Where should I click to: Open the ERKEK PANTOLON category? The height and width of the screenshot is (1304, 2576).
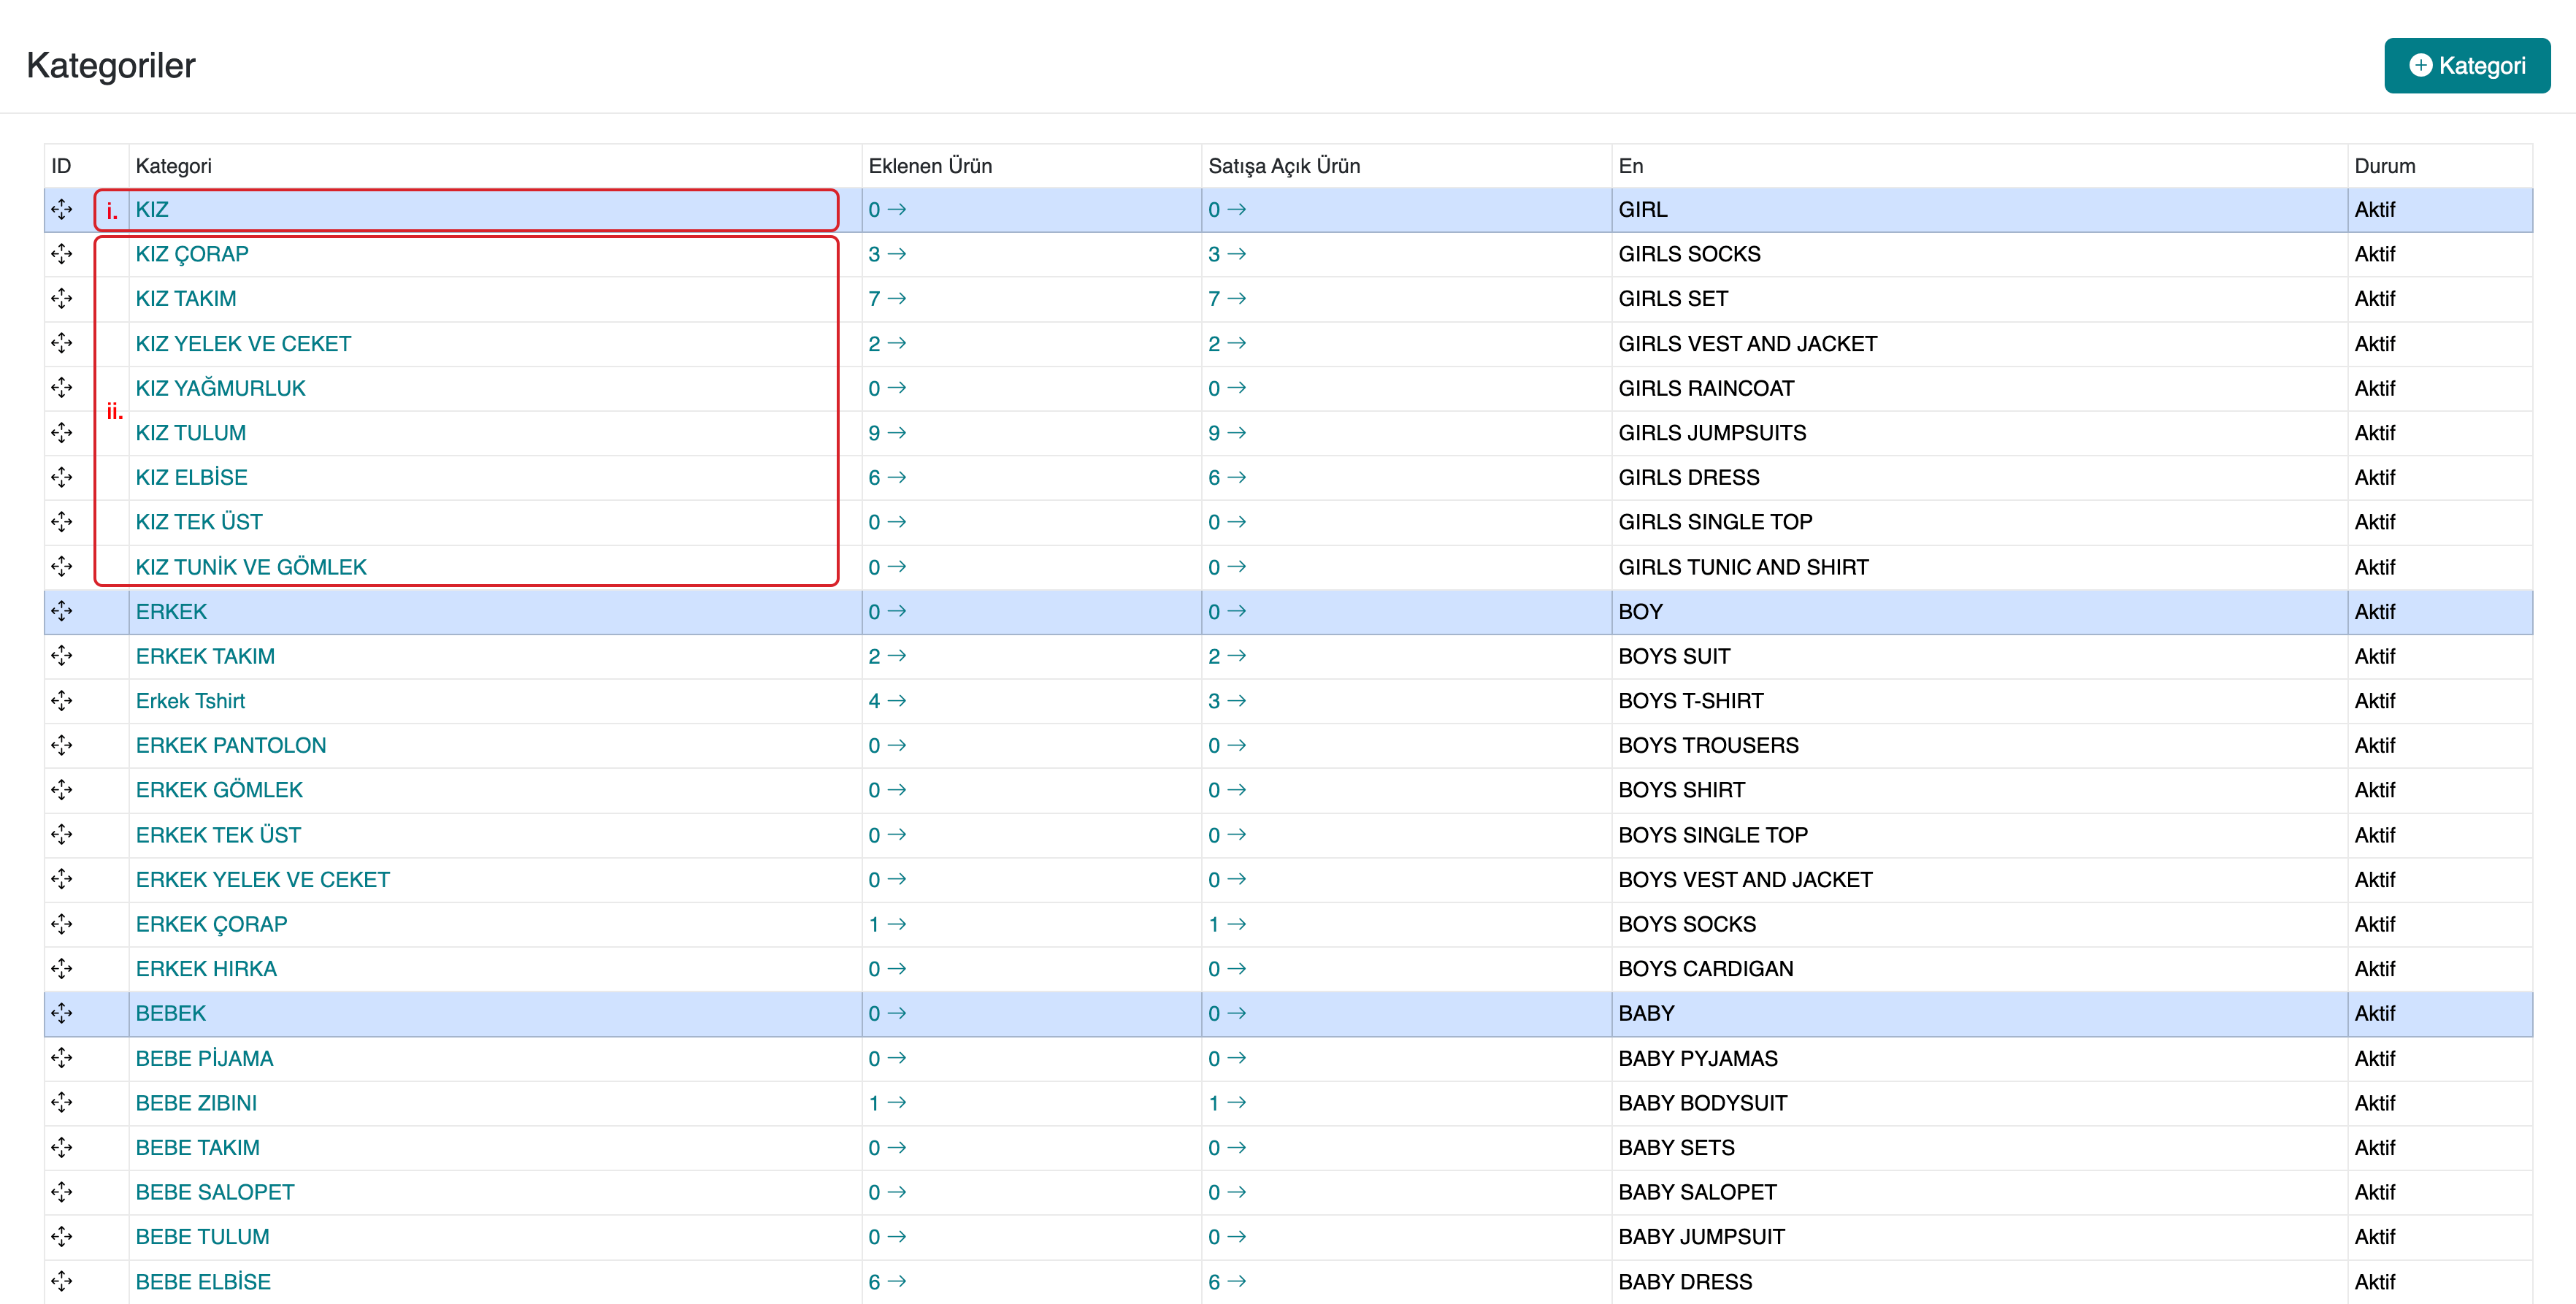231,745
